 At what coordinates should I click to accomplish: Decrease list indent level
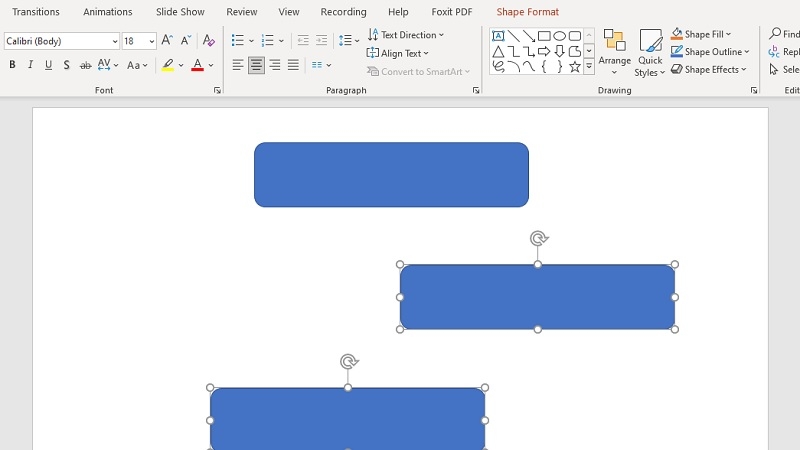[x=303, y=40]
